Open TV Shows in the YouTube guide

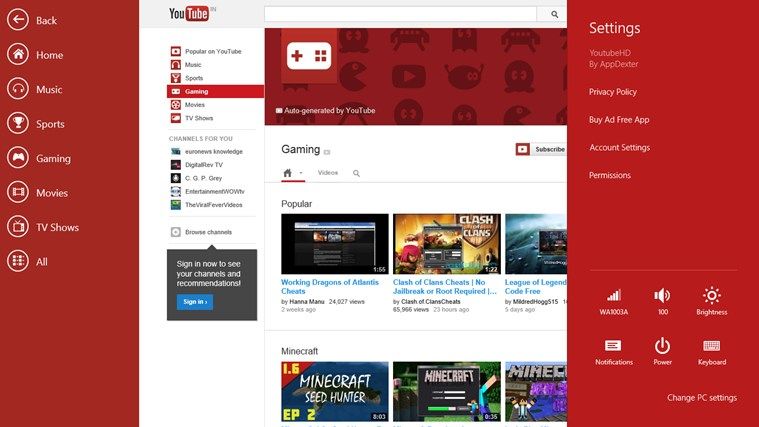[198, 118]
